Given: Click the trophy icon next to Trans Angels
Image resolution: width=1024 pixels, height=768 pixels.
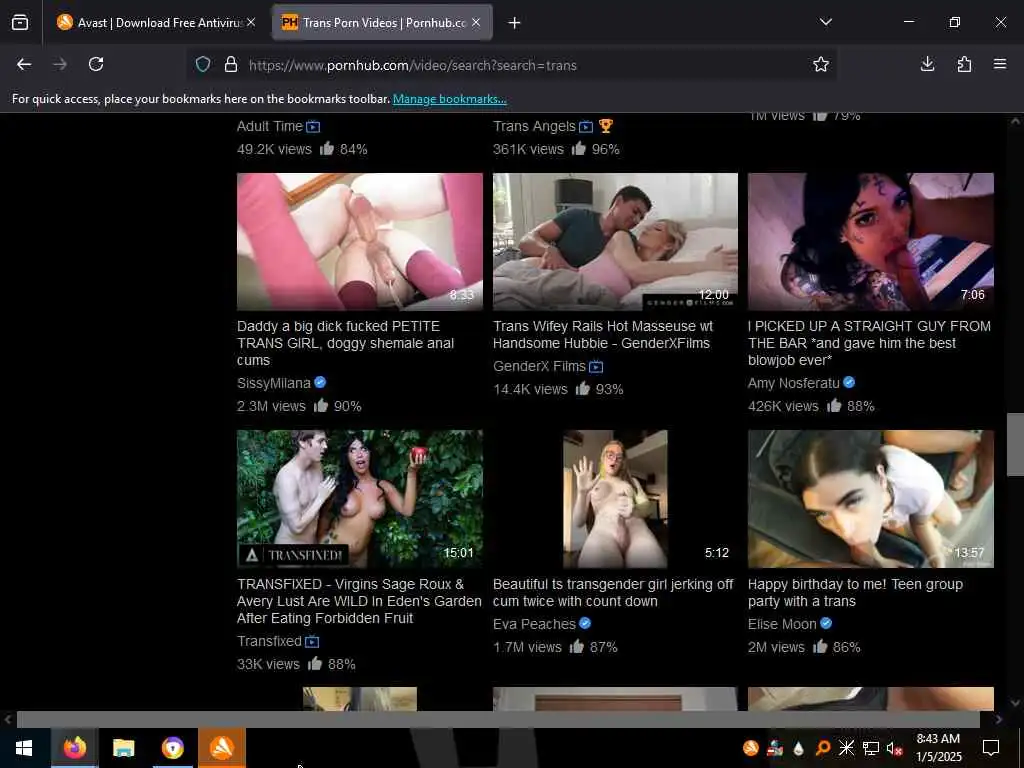Looking at the screenshot, I should pyautogui.click(x=605, y=126).
